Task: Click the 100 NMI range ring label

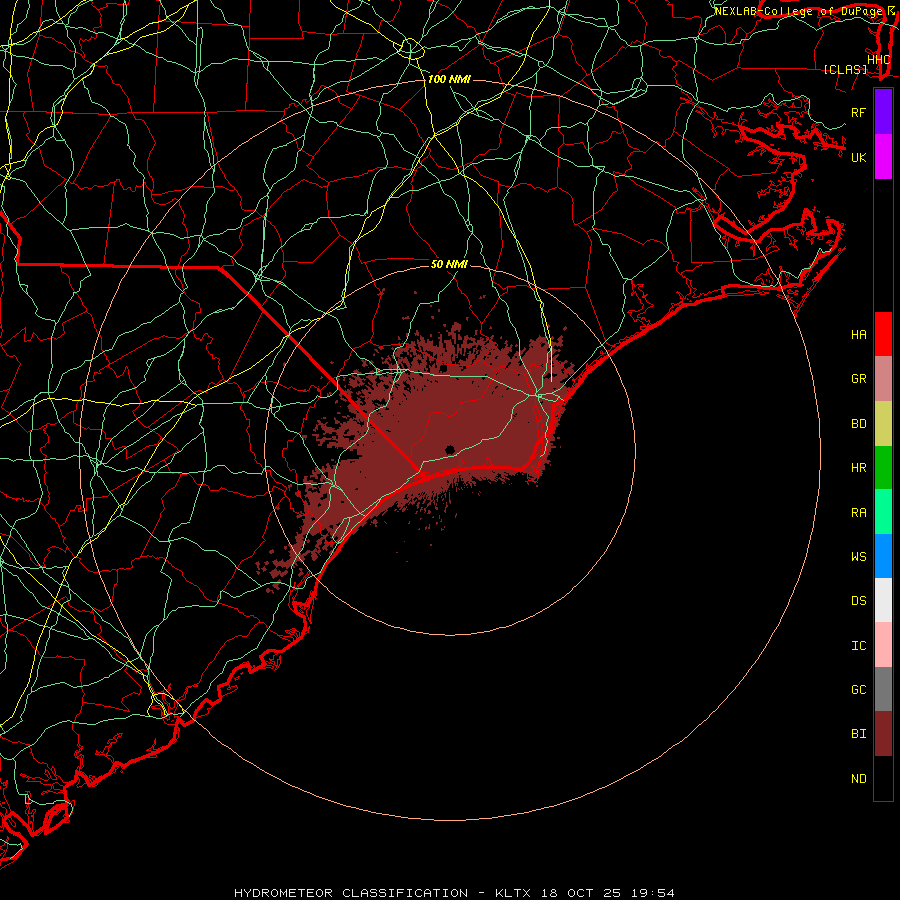Action: pyautogui.click(x=449, y=79)
